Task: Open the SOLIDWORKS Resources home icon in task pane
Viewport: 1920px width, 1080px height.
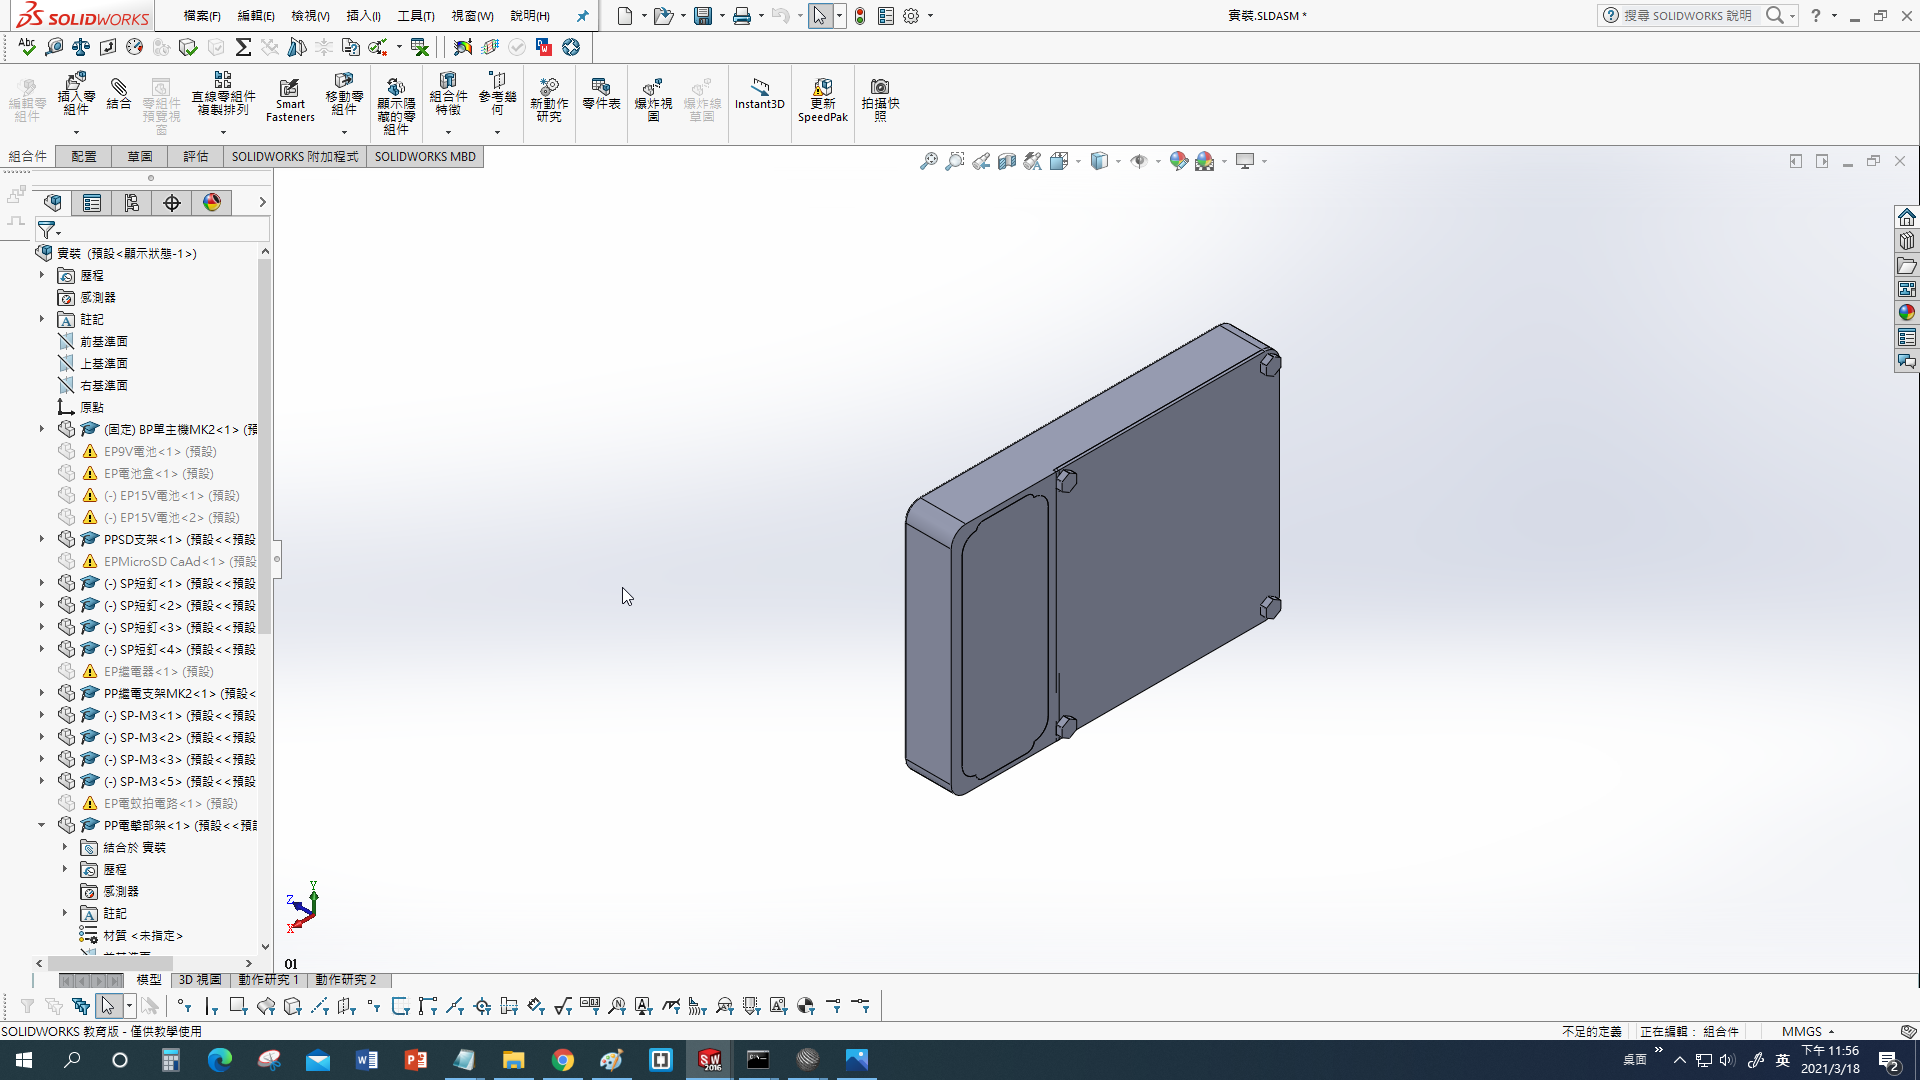Action: pyautogui.click(x=1907, y=217)
